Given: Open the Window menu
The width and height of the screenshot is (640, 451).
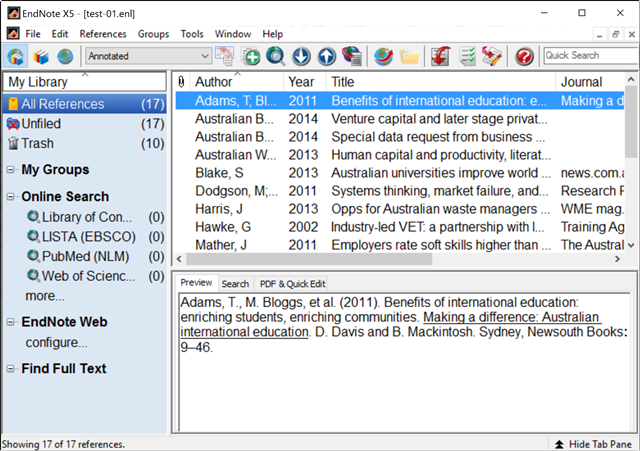Looking at the screenshot, I should [x=233, y=34].
